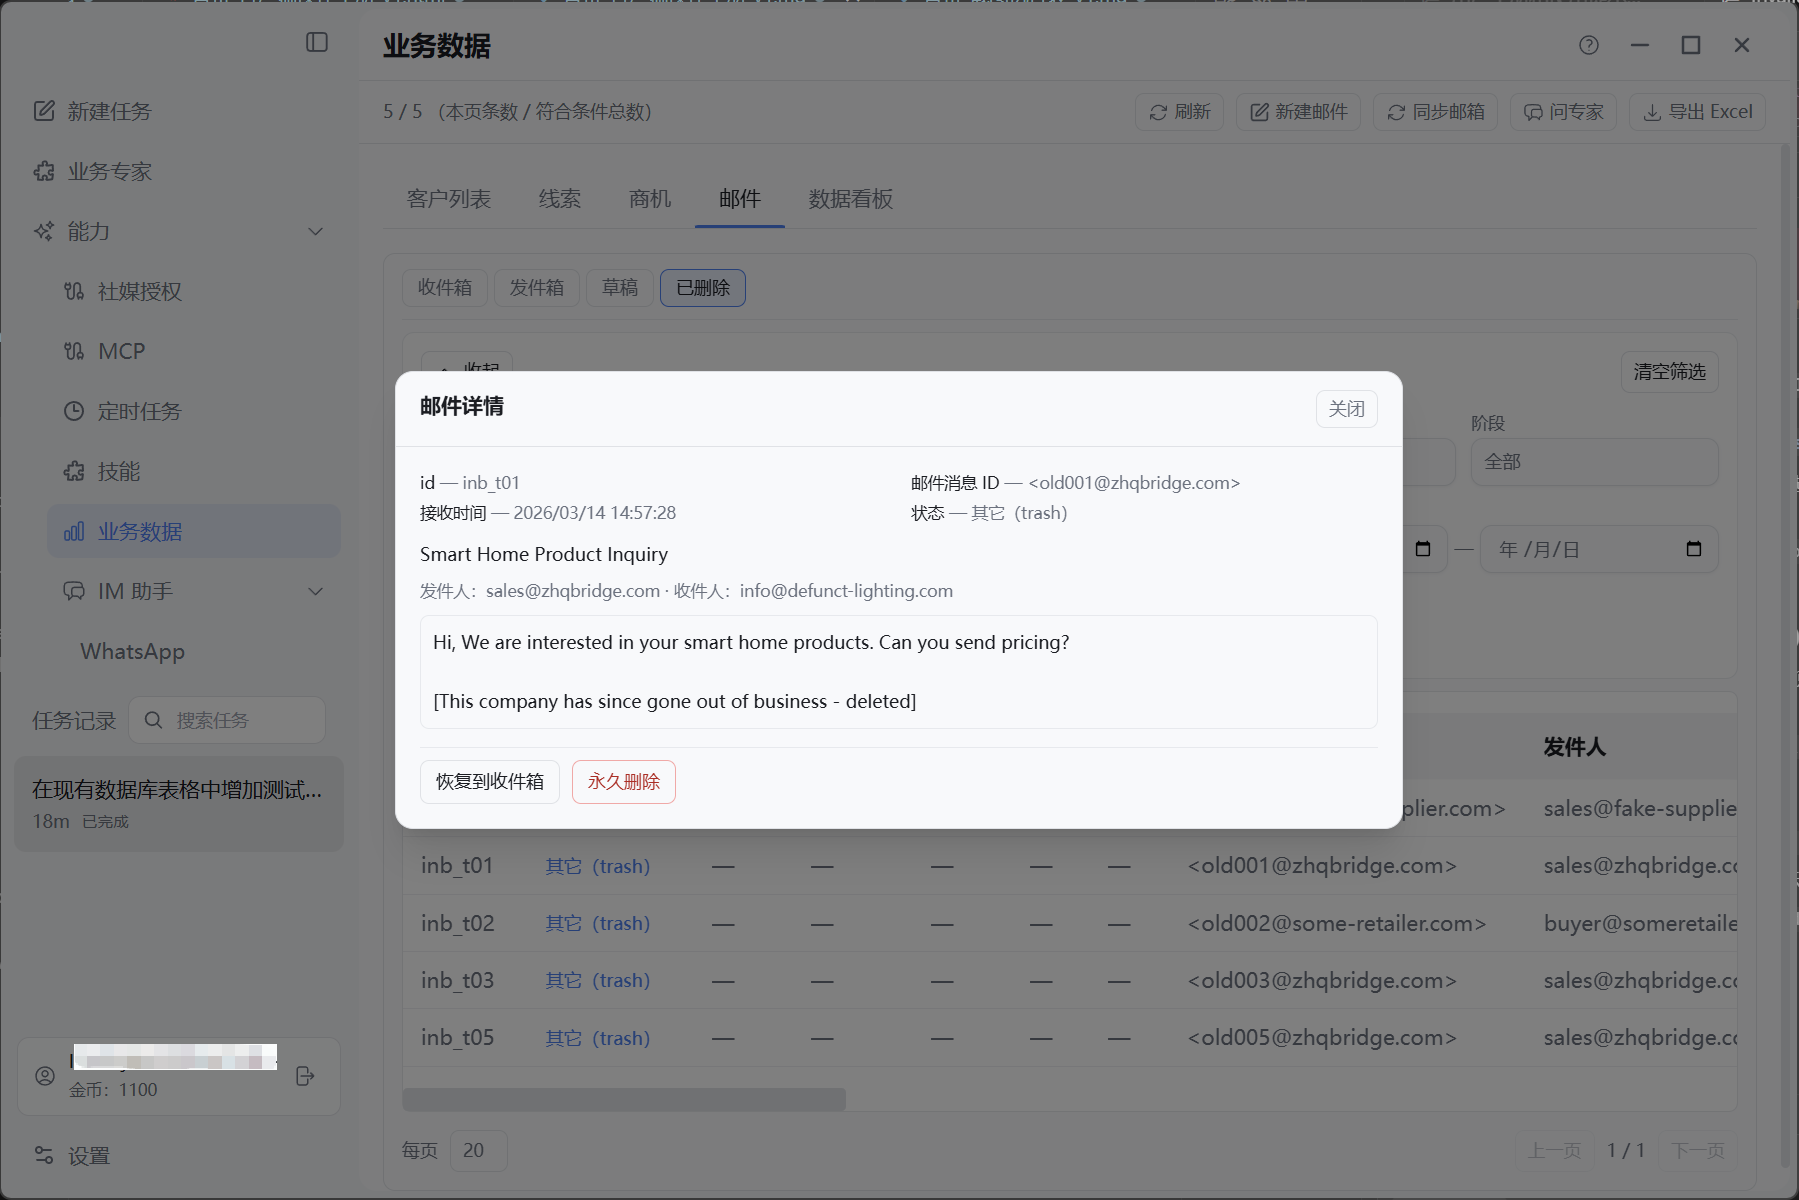Click the 刷新 button
Viewport: 1799px width, 1200px height.
1179,112
